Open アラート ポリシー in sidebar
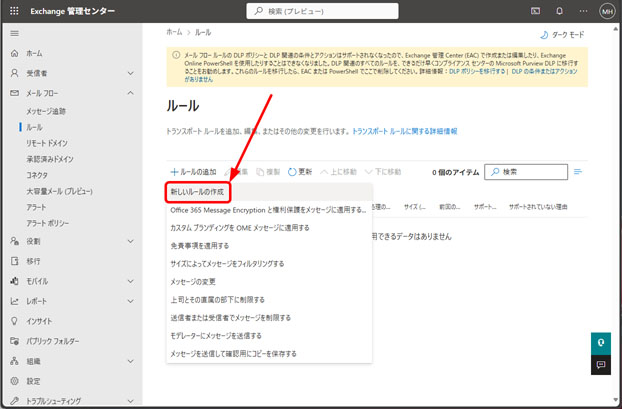 (x=48, y=223)
